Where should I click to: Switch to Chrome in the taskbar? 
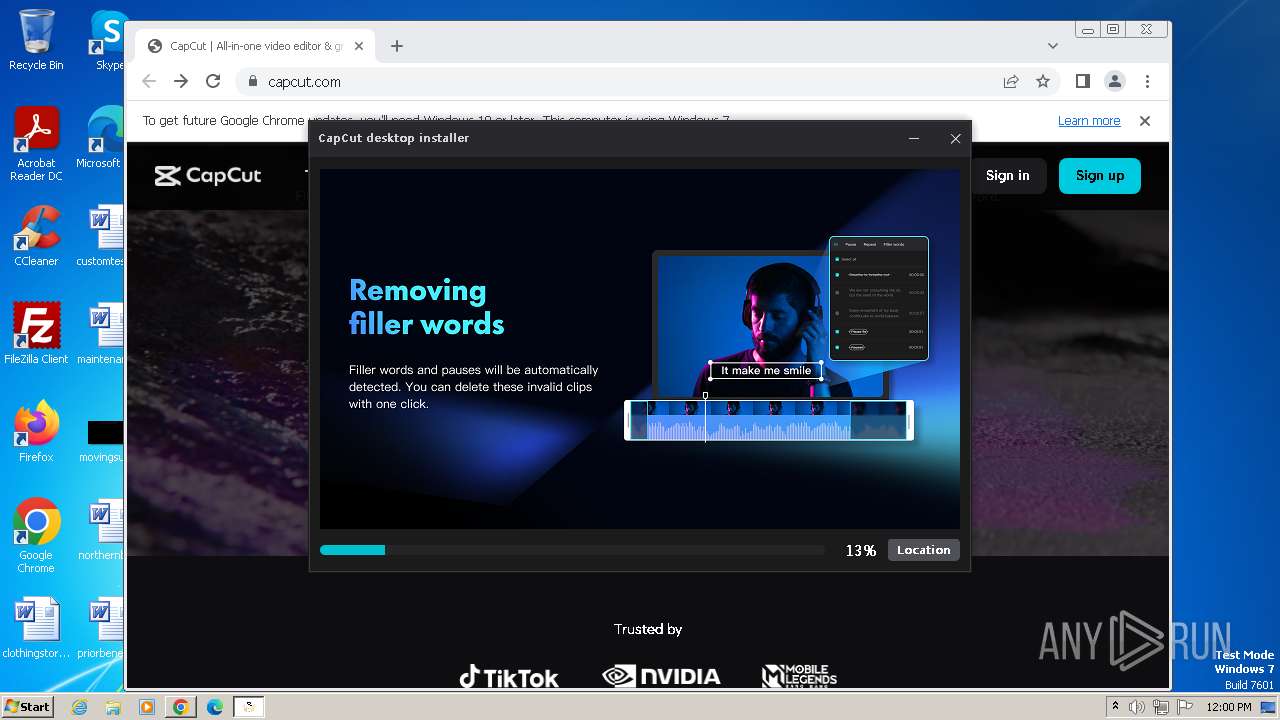tap(181, 707)
